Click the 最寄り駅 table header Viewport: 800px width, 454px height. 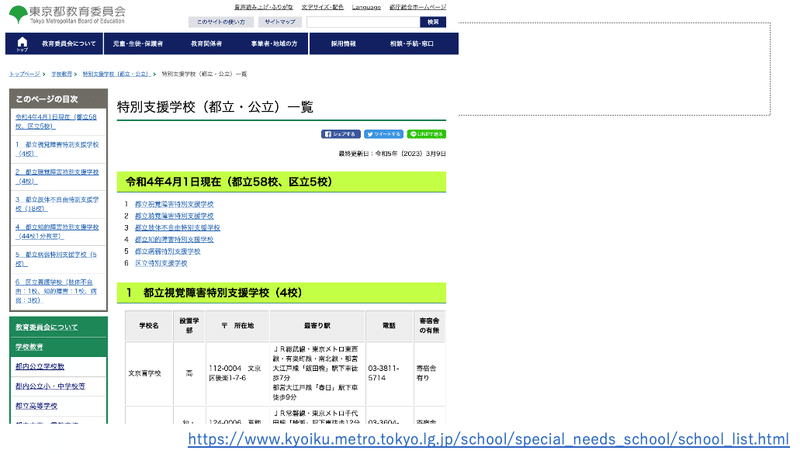tap(317, 325)
